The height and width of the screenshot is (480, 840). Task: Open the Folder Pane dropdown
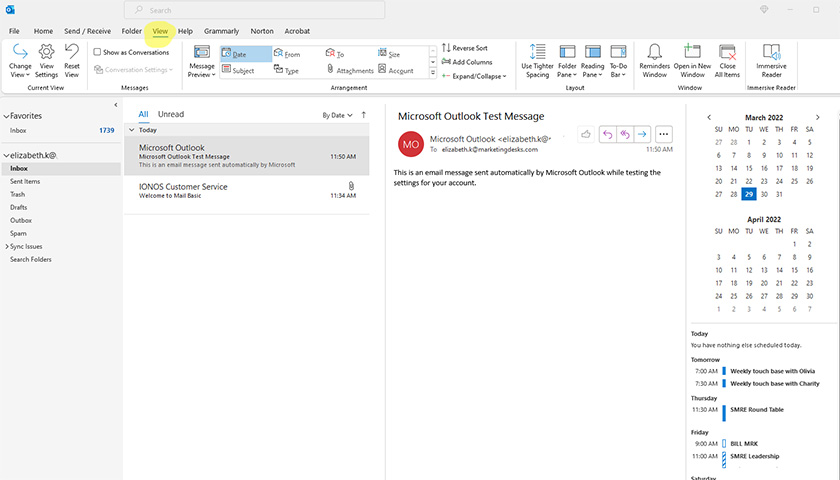[567, 60]
